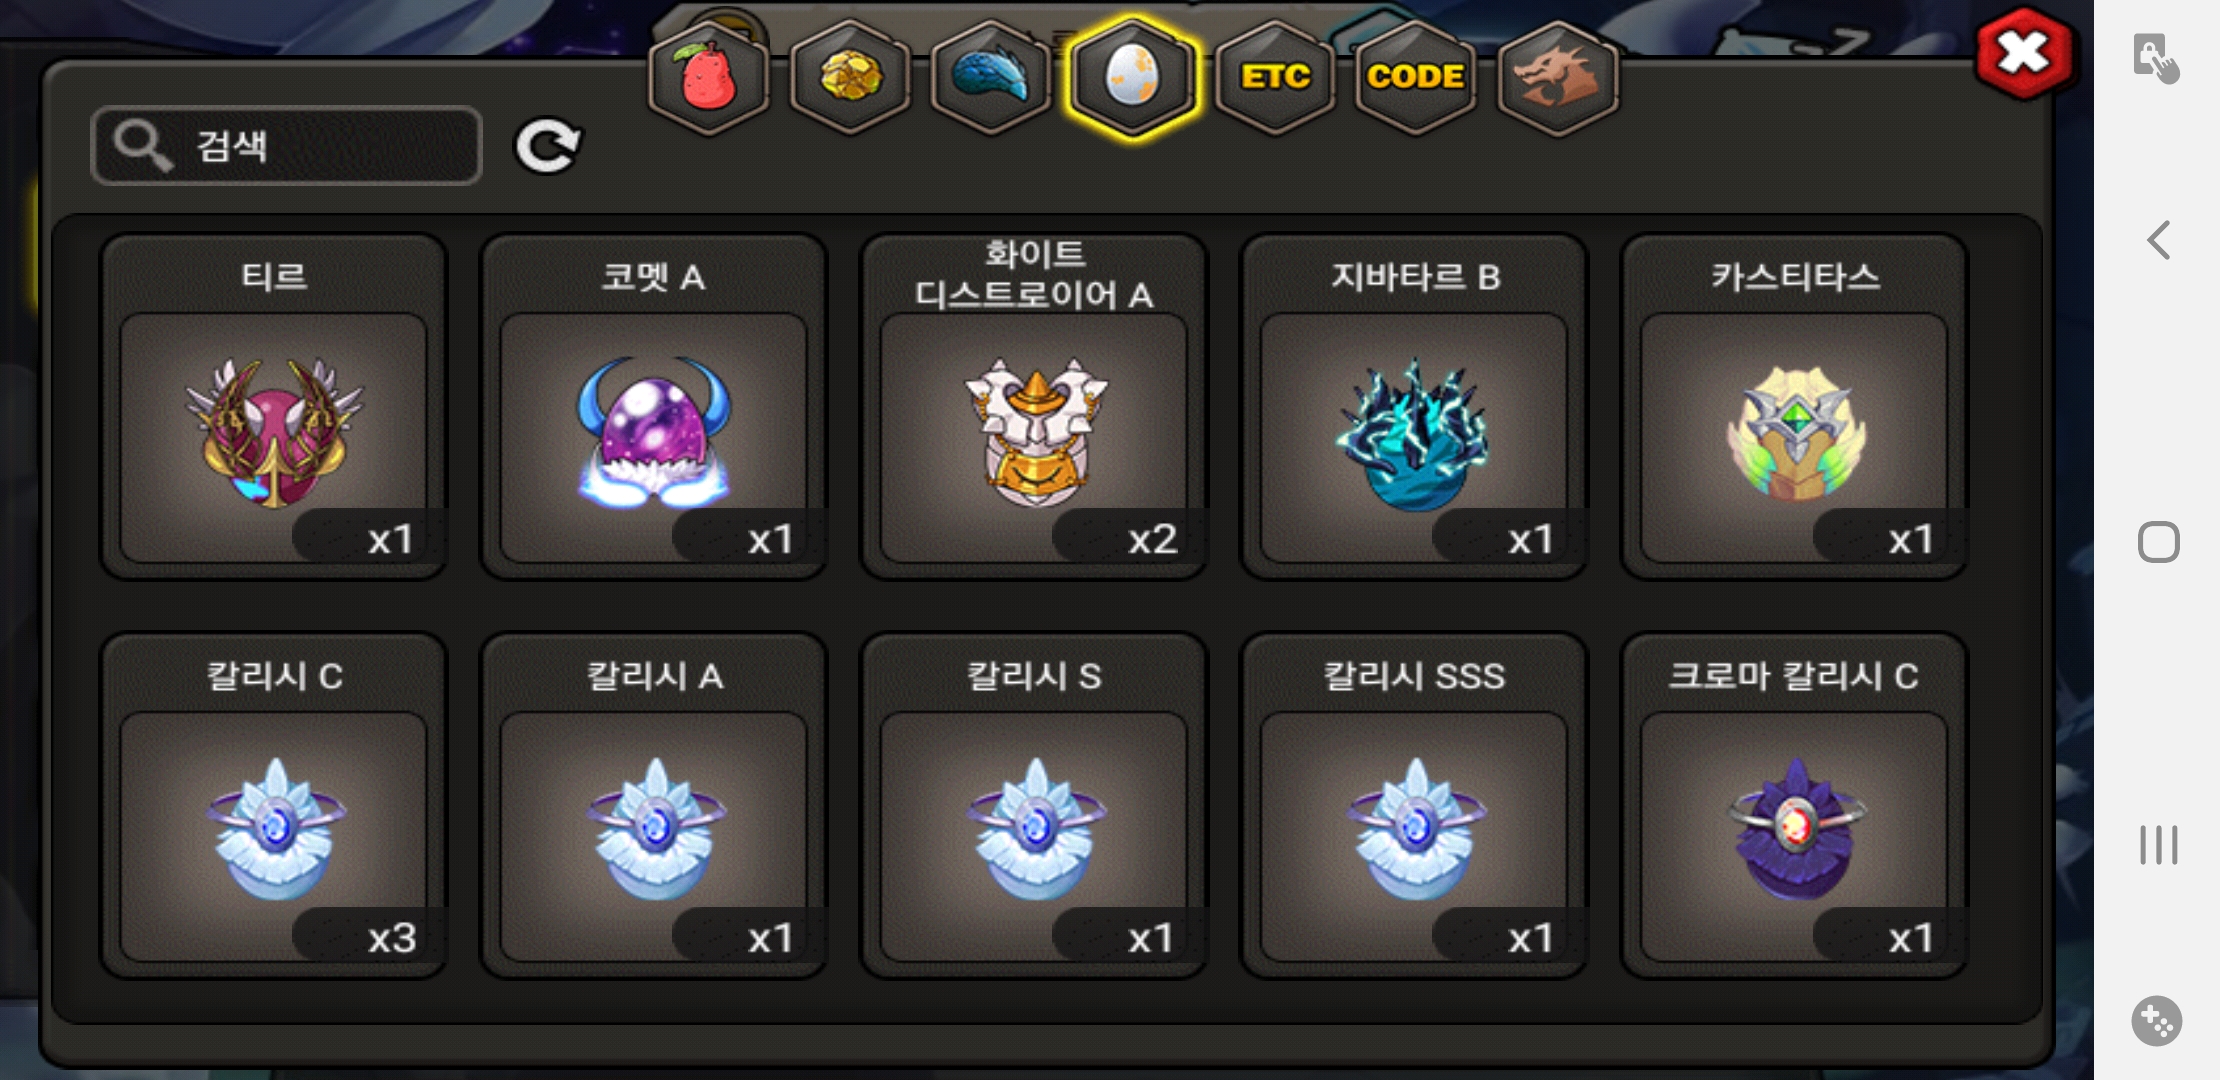Tap the Android home button
The height and width of the screenshot is (1080, 2220).
point(2158,542)
